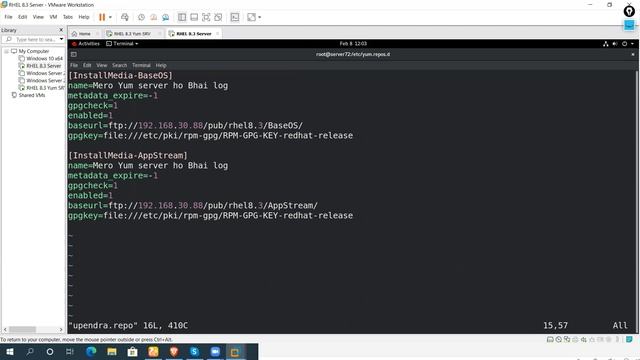
Task: Select Windows 10 x64 in library
Action: [x=44, y=59]
